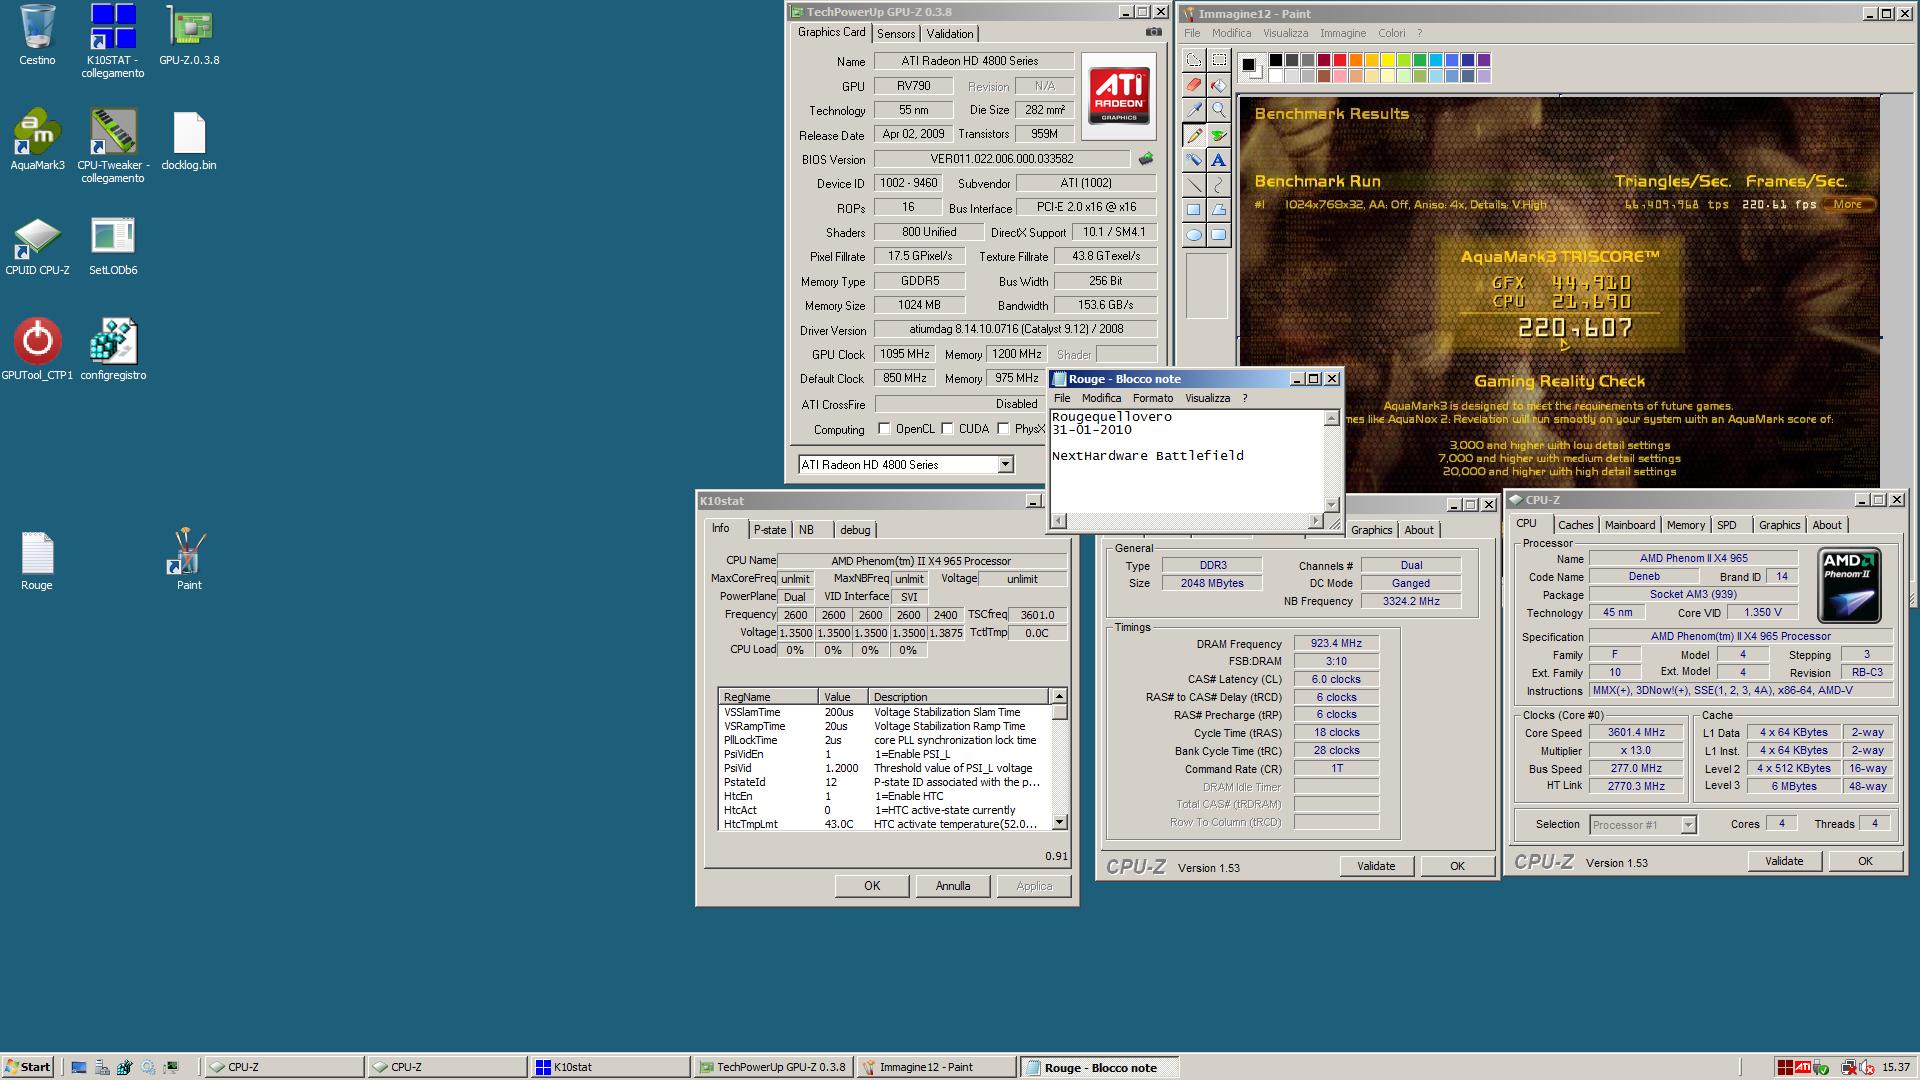The height and width of the screenshot is (1080, 1920).
Task: Pick the yellow color swatch in Paint palette
Action: pos(1388,60)
